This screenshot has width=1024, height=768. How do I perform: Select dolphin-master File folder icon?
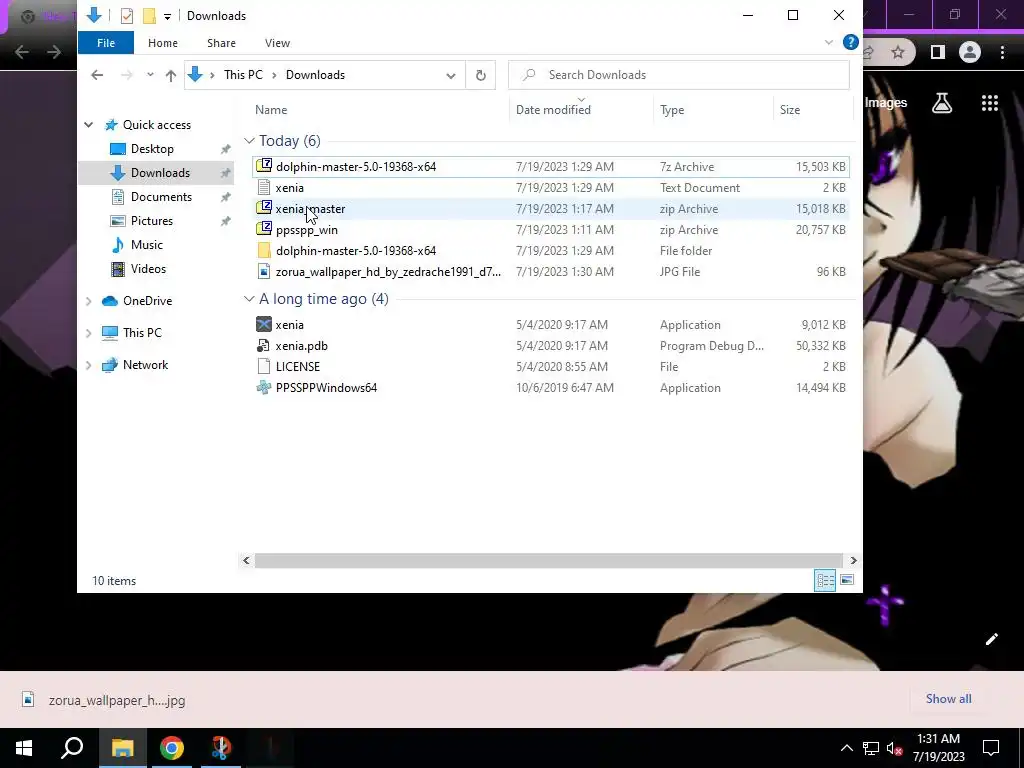coord(264,251)
